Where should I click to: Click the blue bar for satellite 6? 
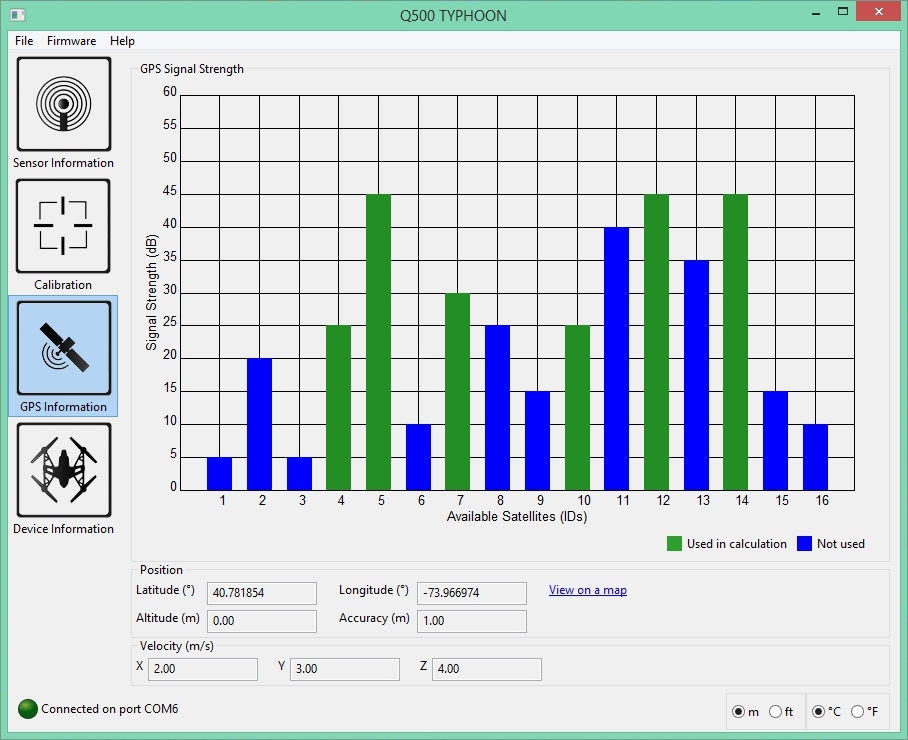(418, 457)
